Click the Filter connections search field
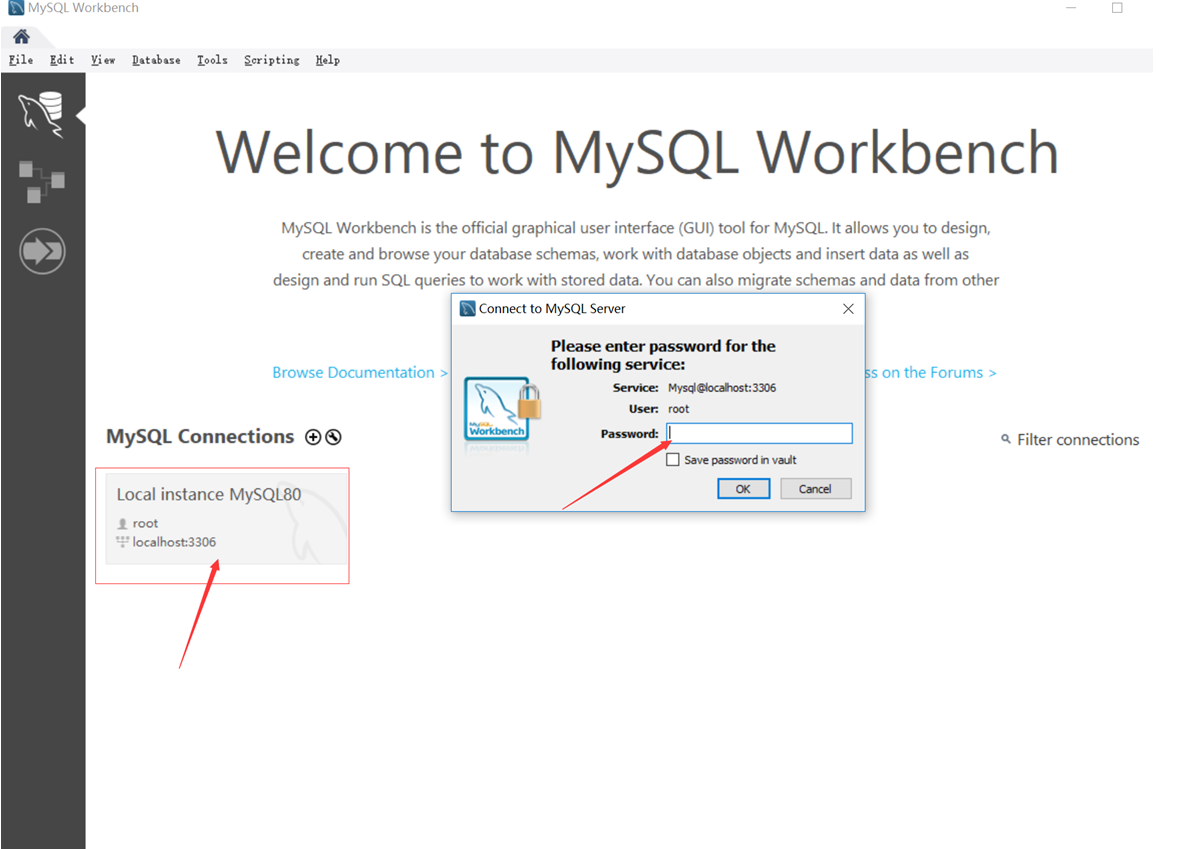The width and height of the screenshot is (1203, 849). [x=1078, y=439]
